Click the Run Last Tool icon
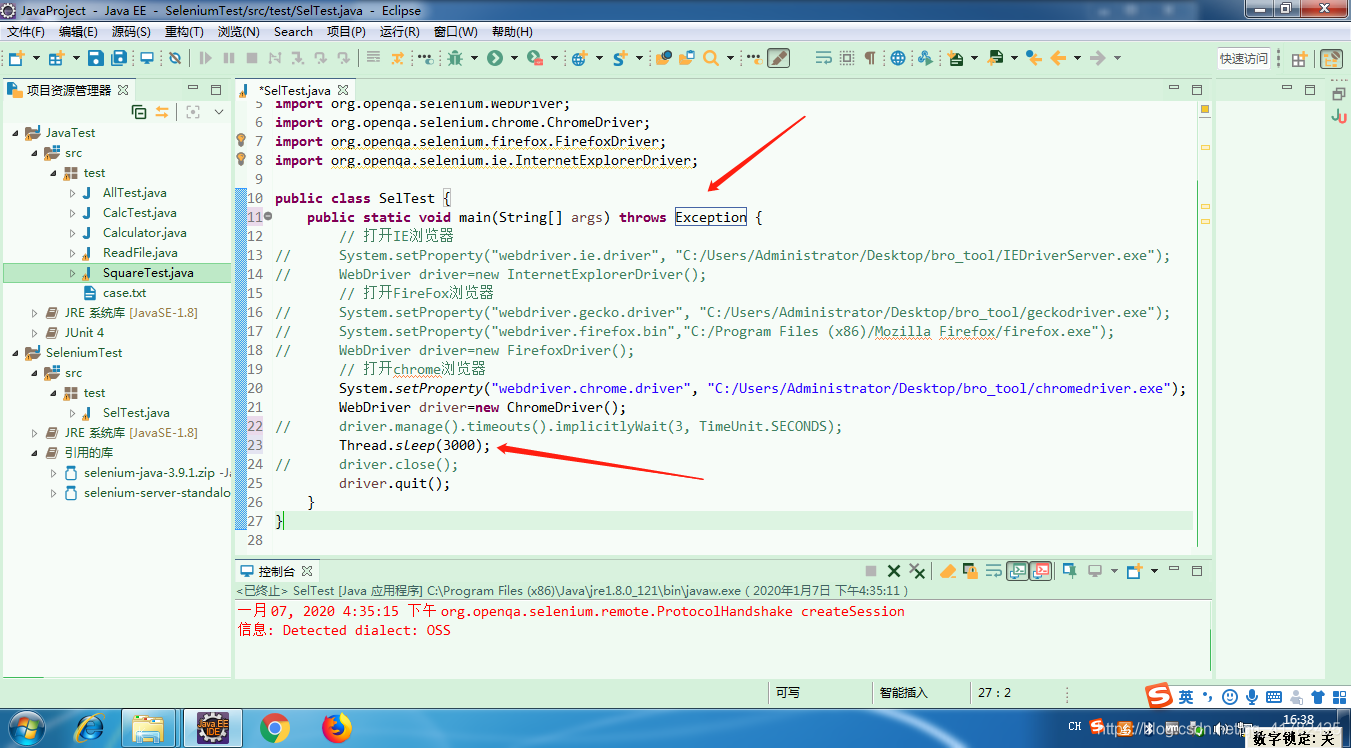This screenshot has width=1351, height=748. tap(536, 58)
